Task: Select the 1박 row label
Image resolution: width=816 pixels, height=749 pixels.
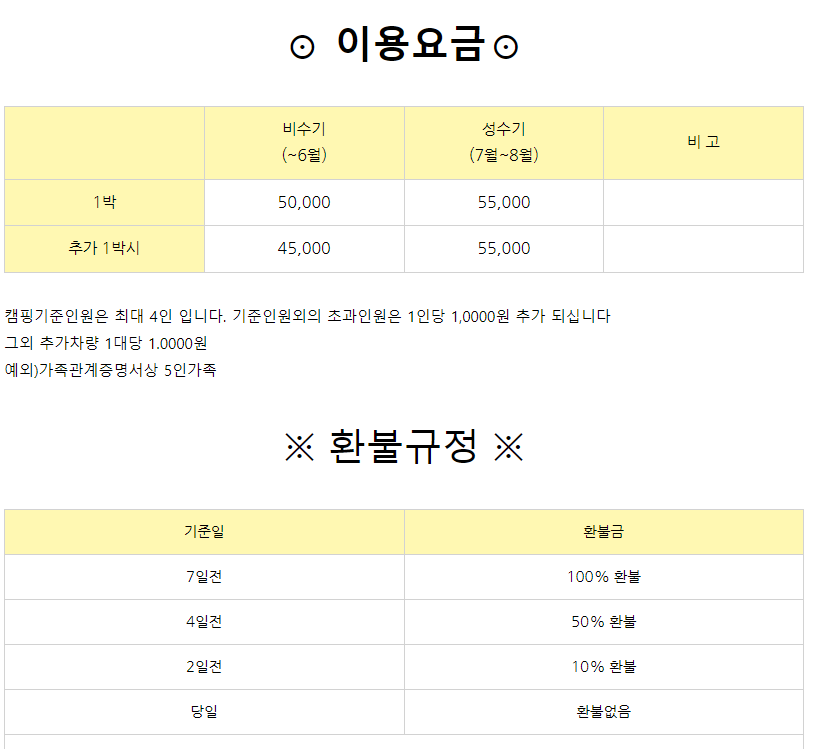Action: [104, 202]
